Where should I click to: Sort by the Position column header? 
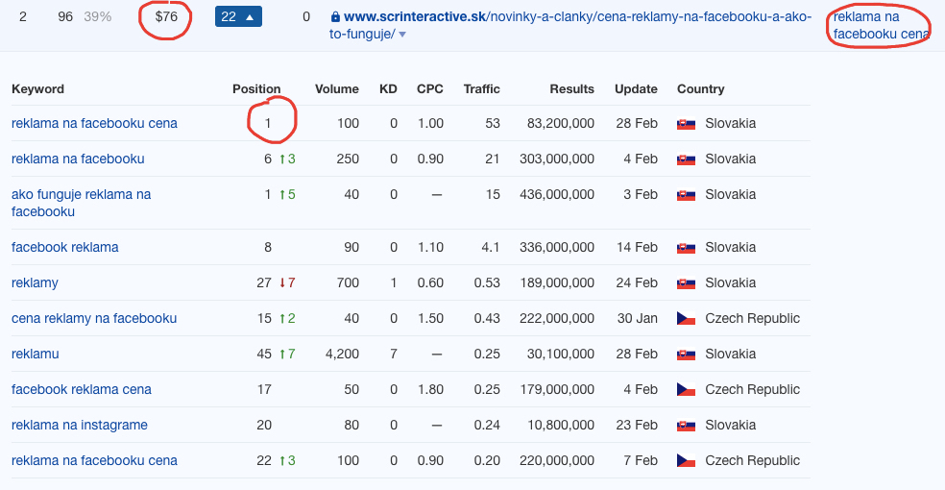[x=256, y=89]
